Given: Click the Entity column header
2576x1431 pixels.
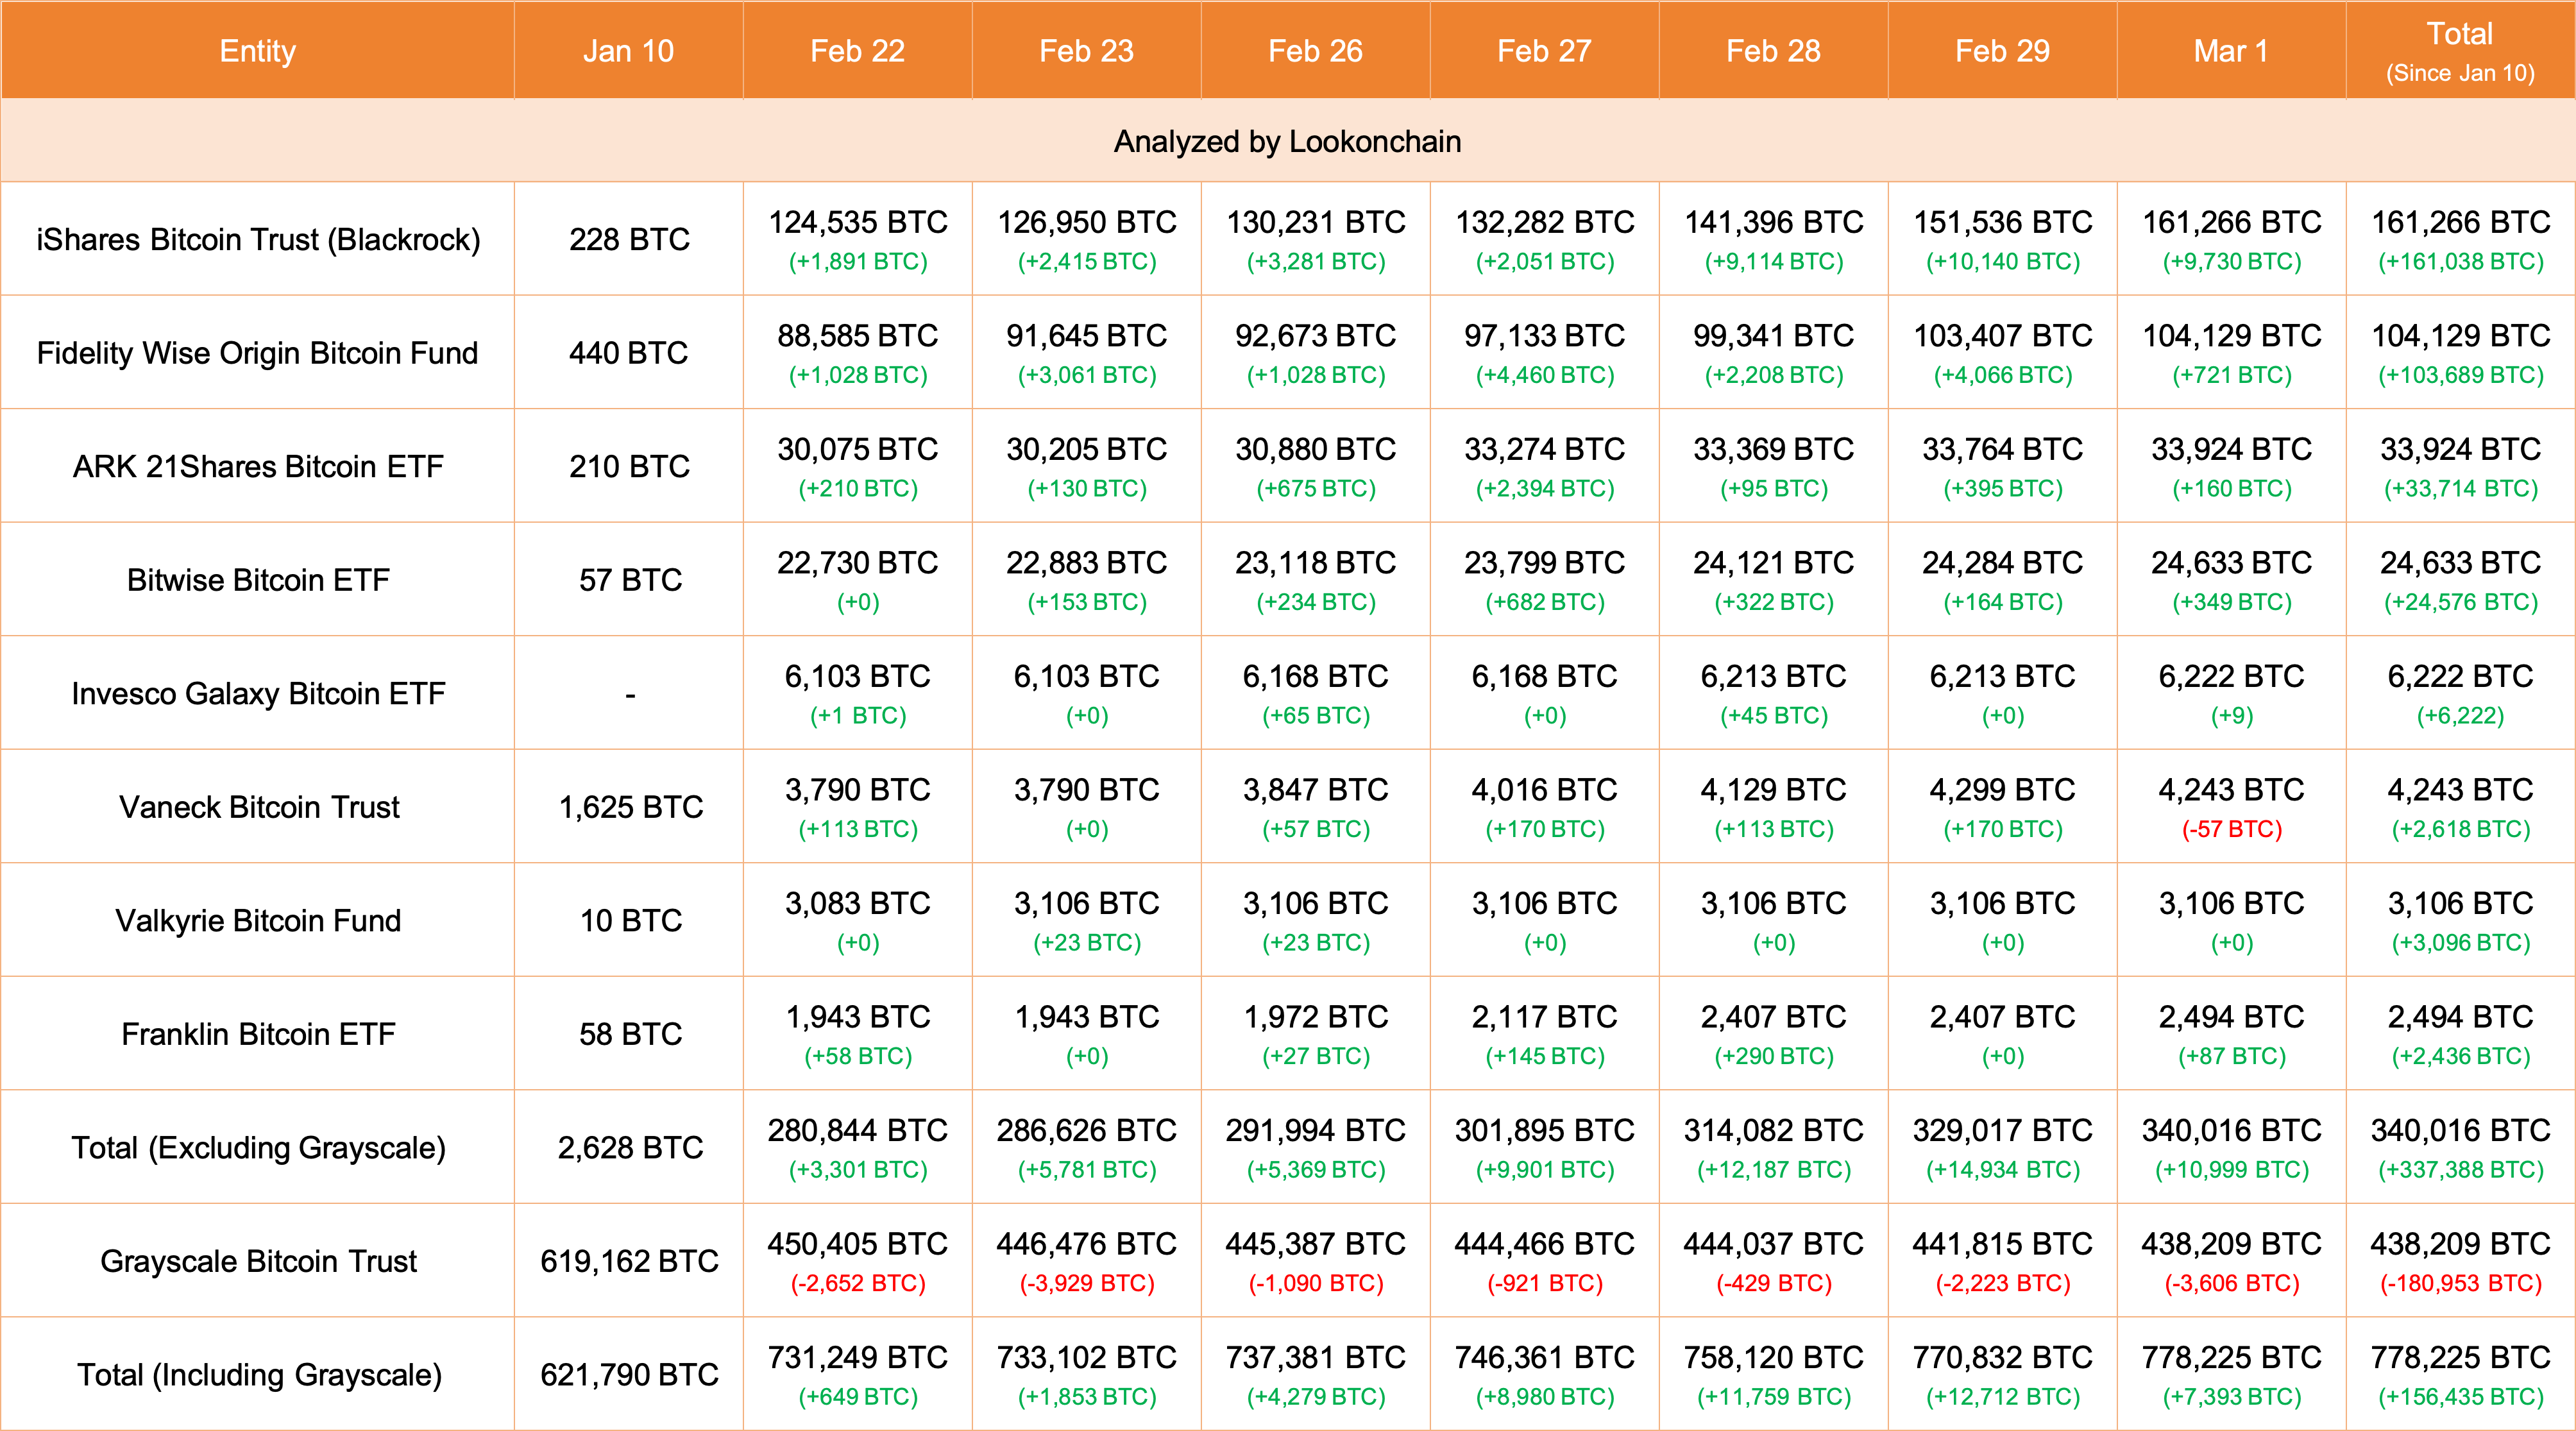Looking at the screenshot, I should tap(257, 51).
